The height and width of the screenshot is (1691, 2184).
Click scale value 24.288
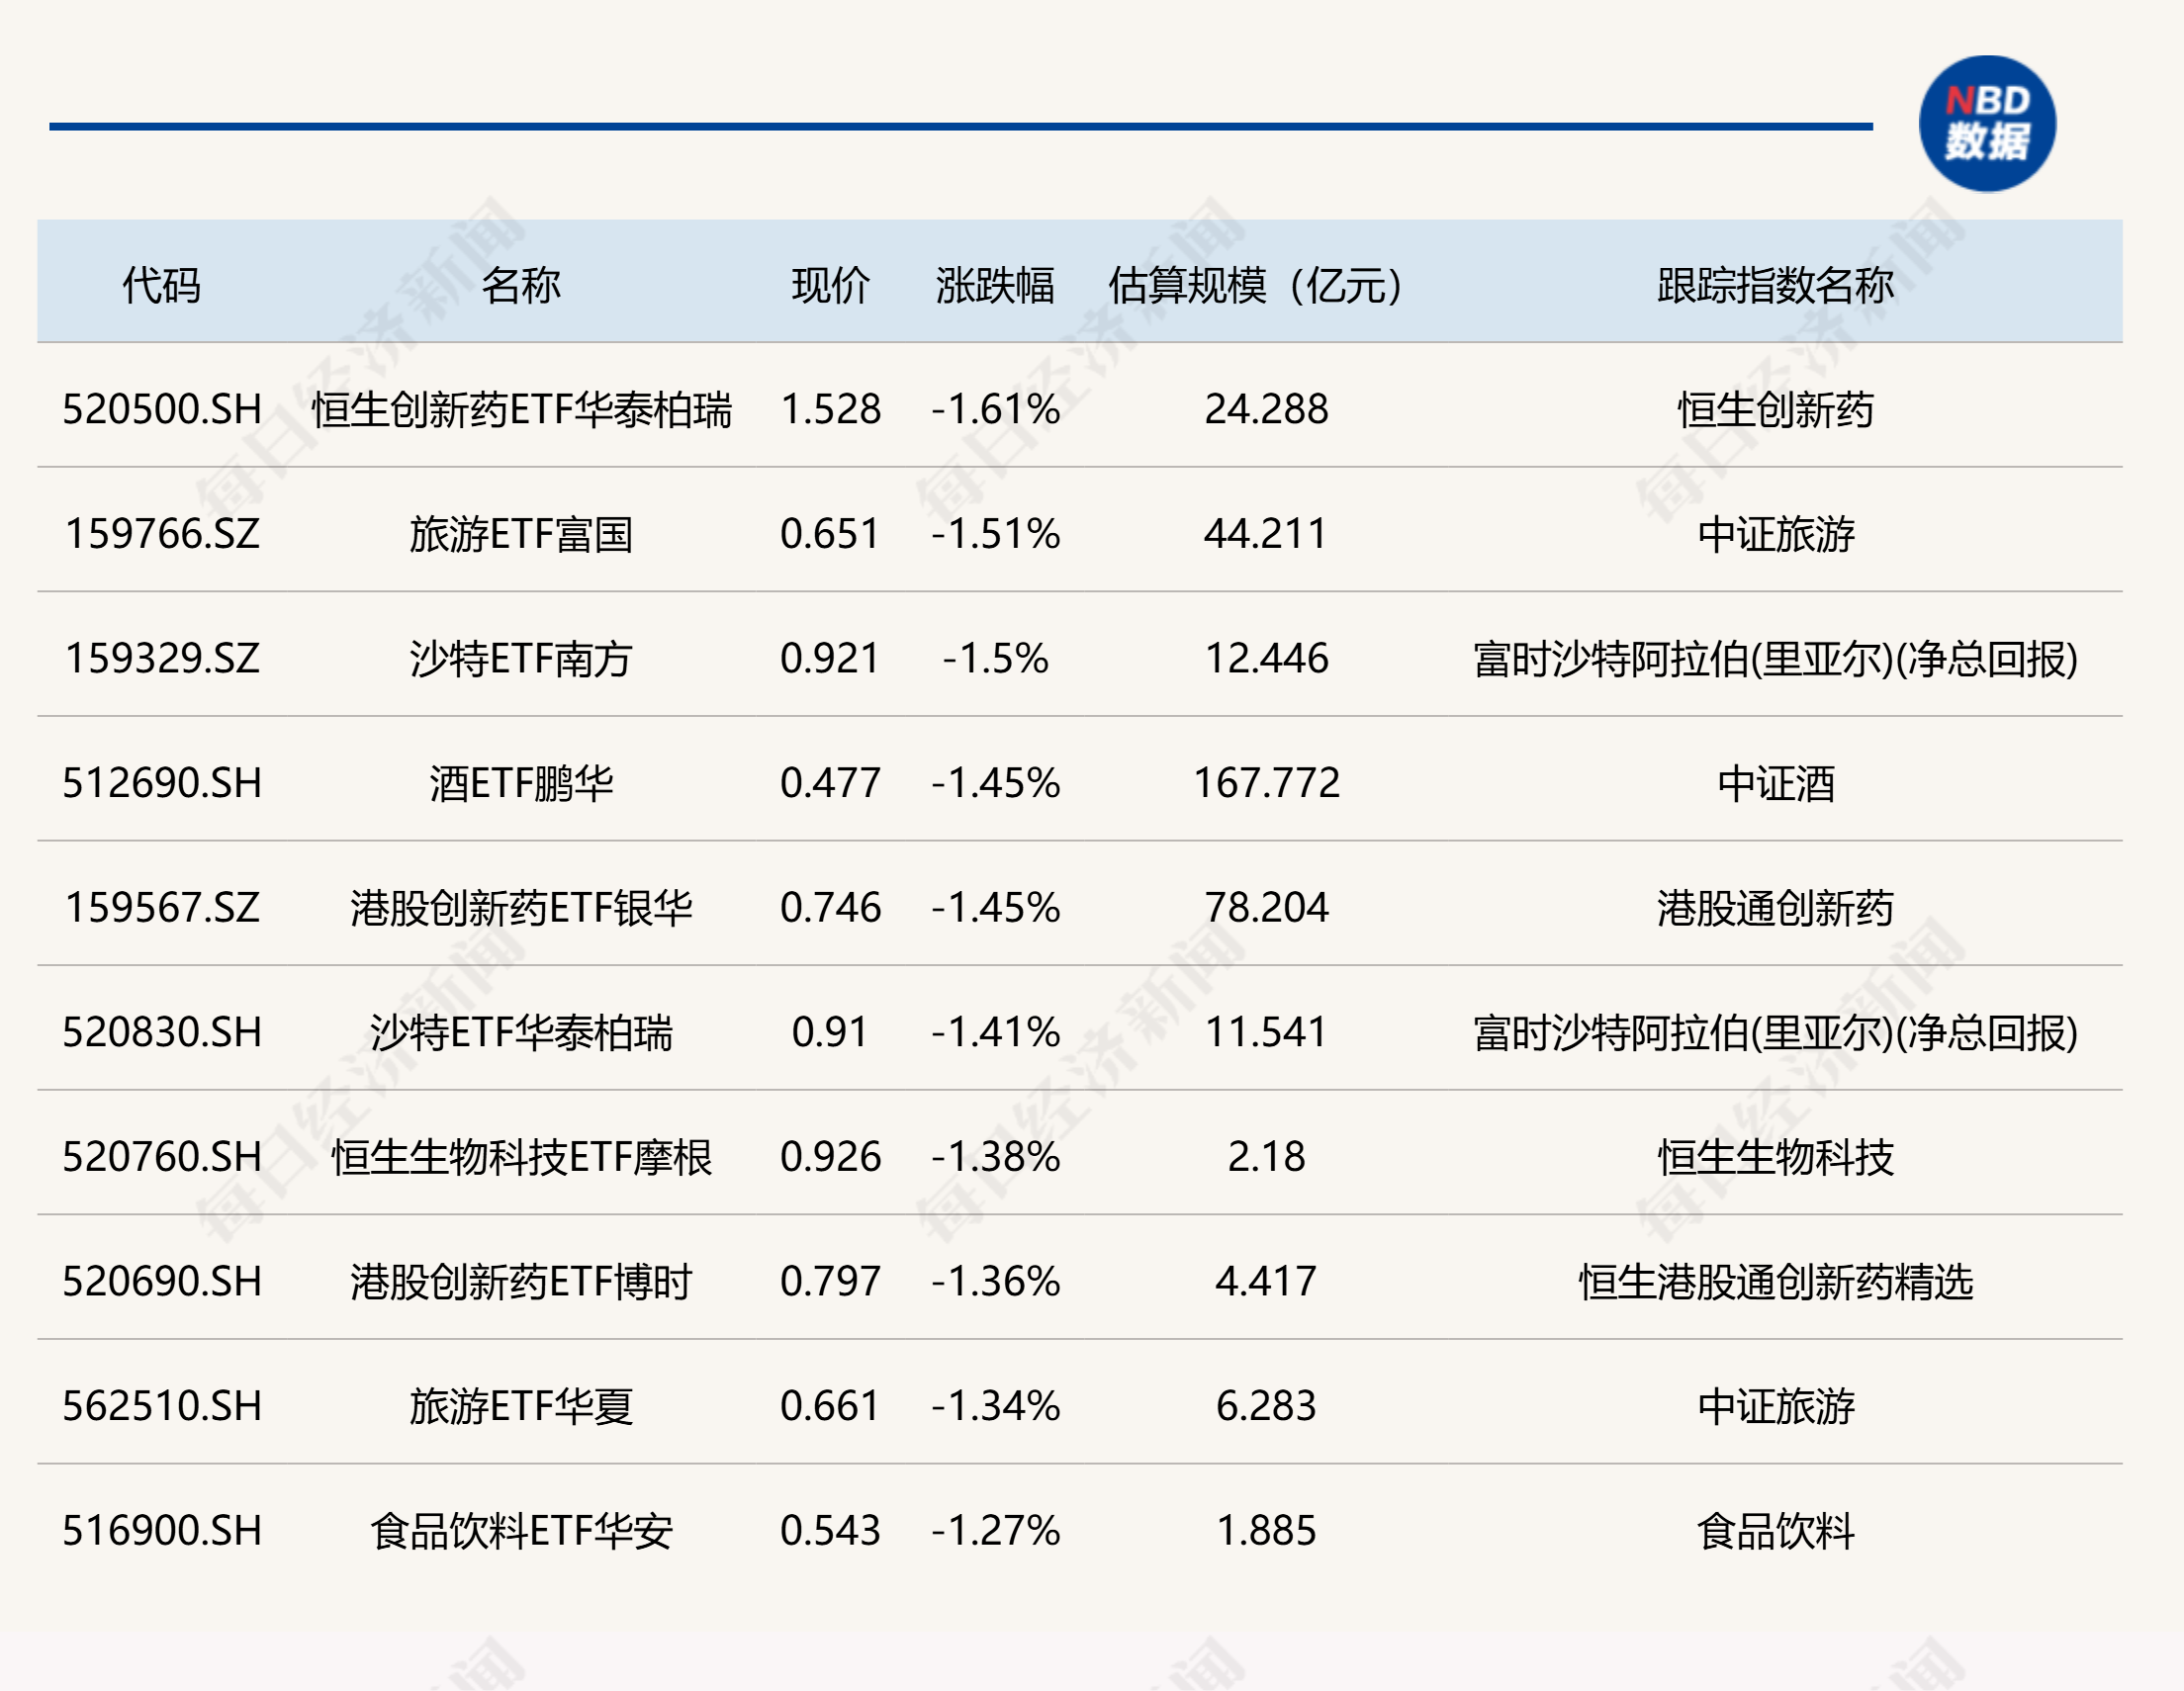pos(1266,410)
